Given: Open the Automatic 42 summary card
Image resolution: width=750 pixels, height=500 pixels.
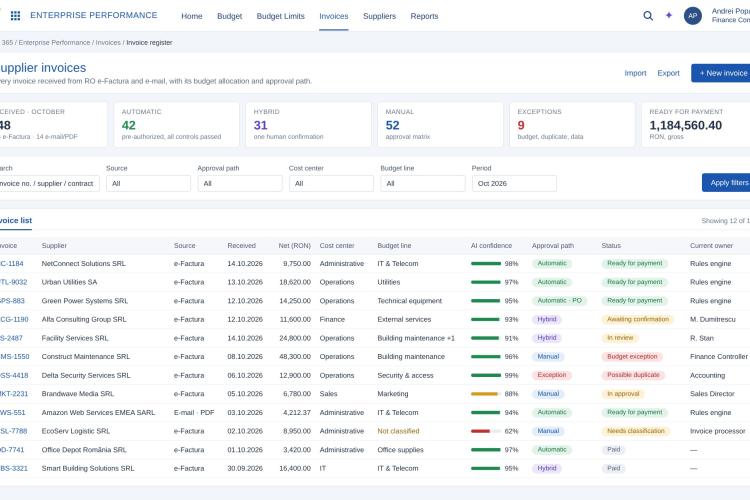Looking at the screenshot, I should [176, 124].
